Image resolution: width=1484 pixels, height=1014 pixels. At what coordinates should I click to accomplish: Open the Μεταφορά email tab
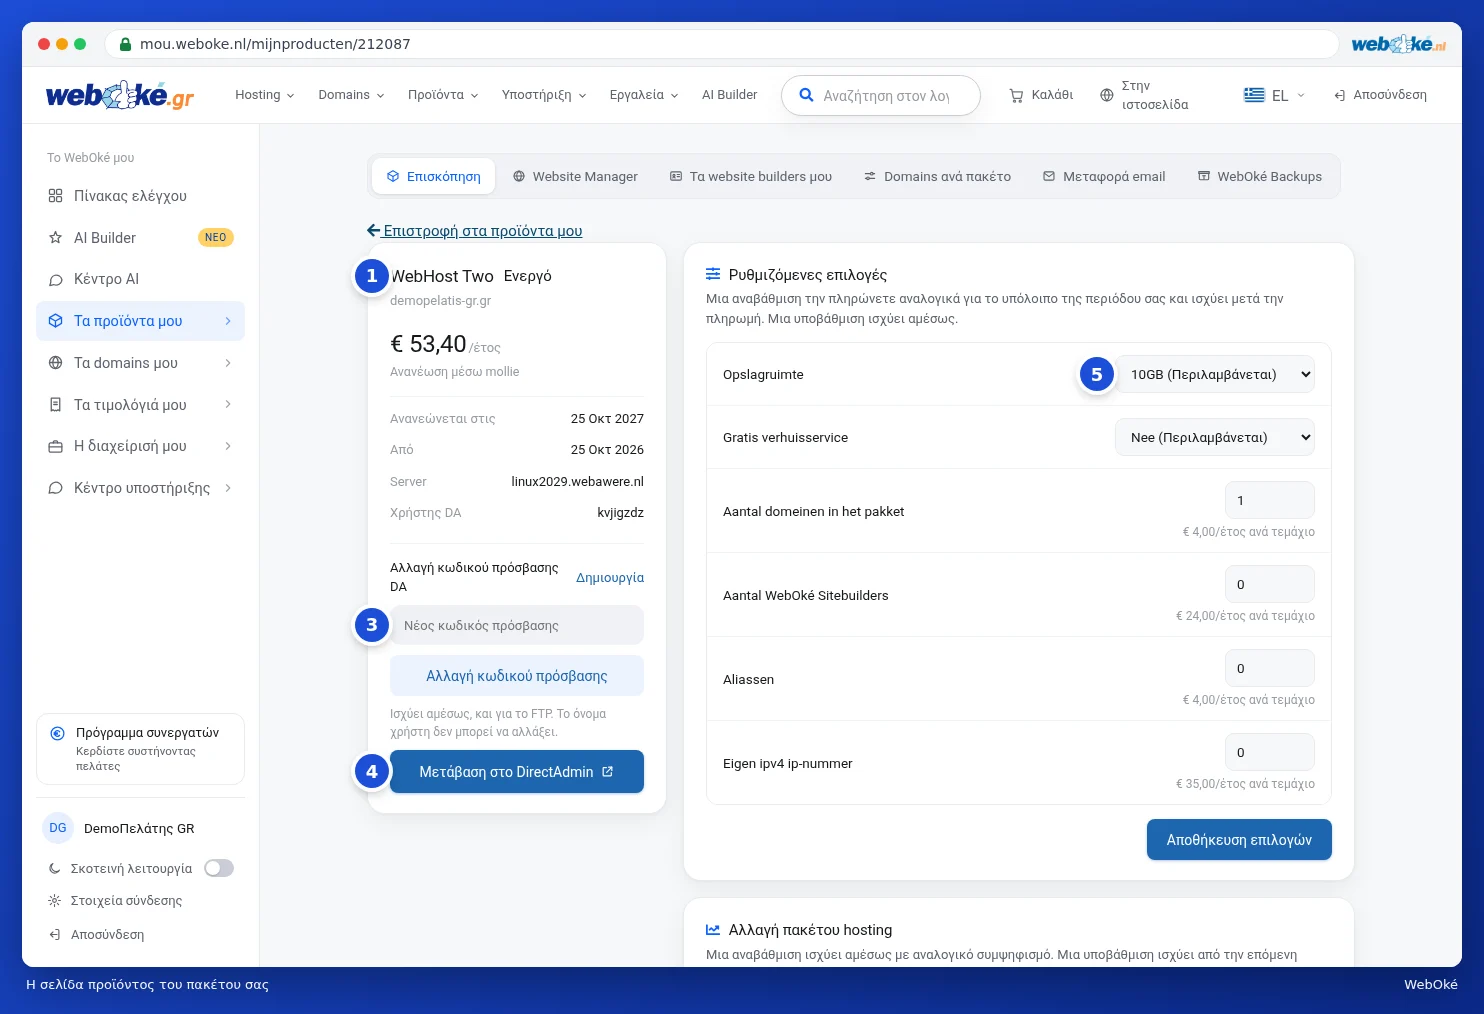[x=1104, y=177]
